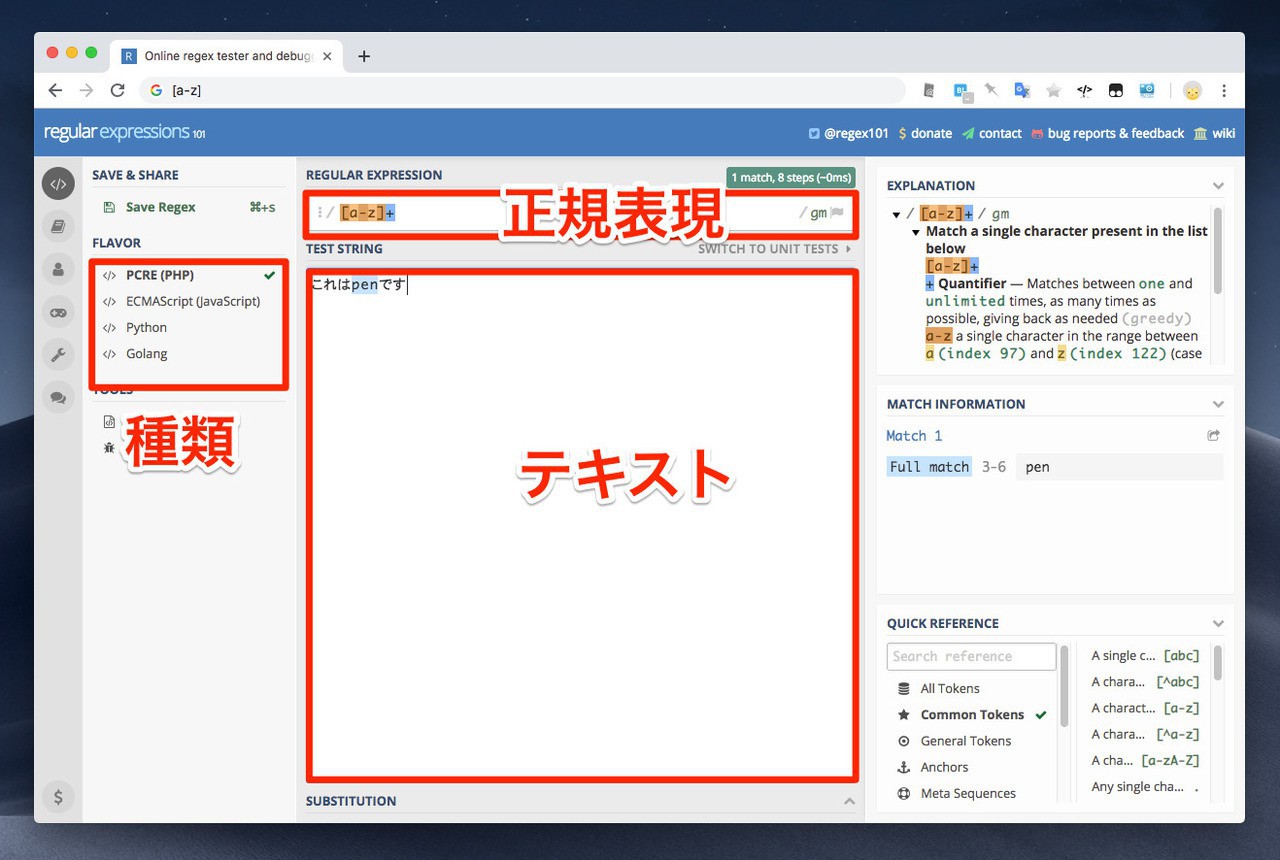
Task: Click the Explanation panel scrollbar
Action: point(1217,251)
